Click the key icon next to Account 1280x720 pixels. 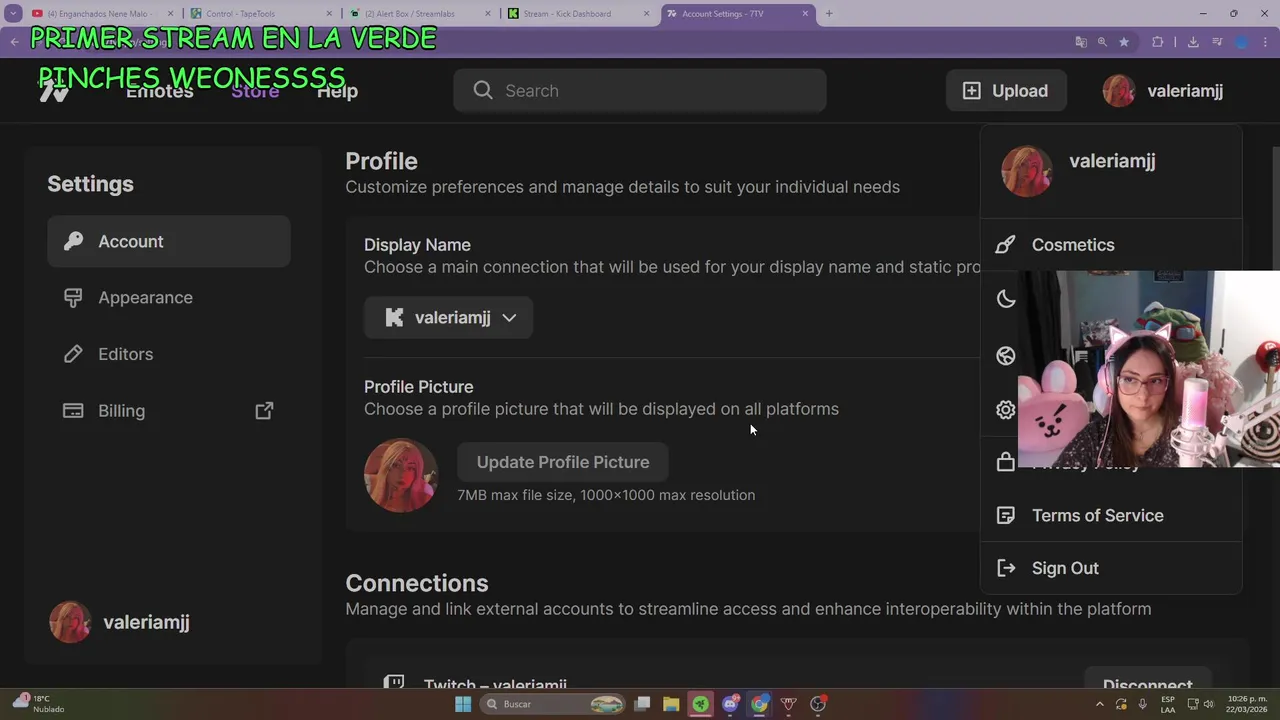(x=73, y=241)
